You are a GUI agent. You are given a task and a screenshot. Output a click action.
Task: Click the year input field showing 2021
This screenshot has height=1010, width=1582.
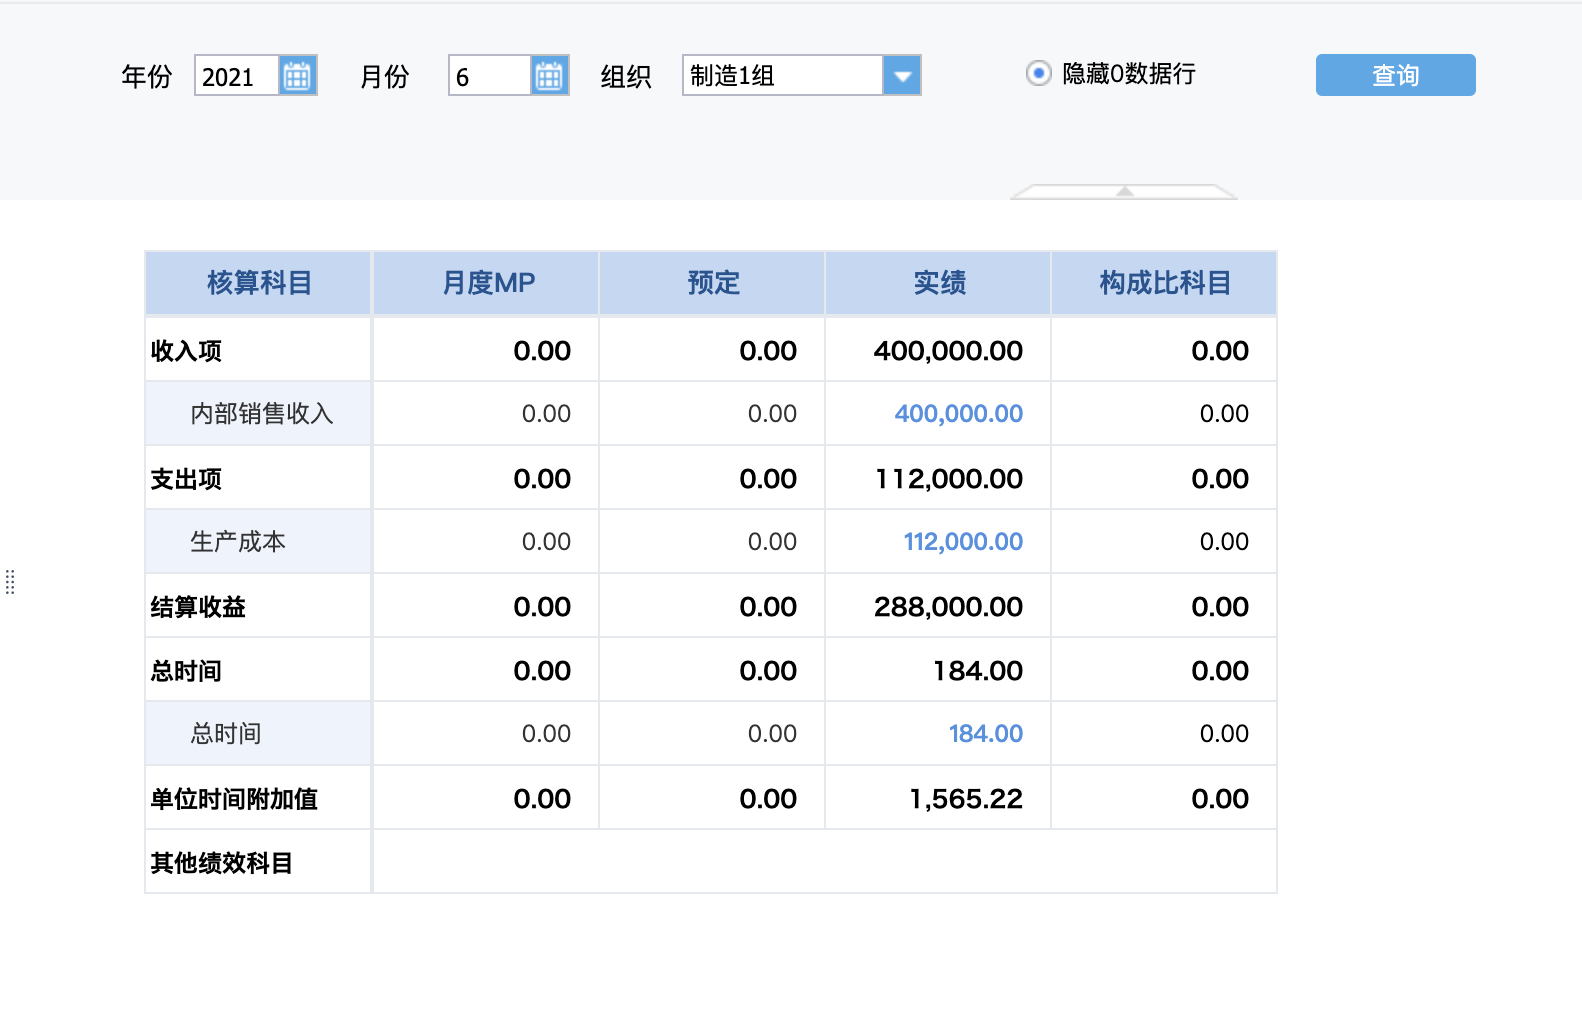click(236, 76)
